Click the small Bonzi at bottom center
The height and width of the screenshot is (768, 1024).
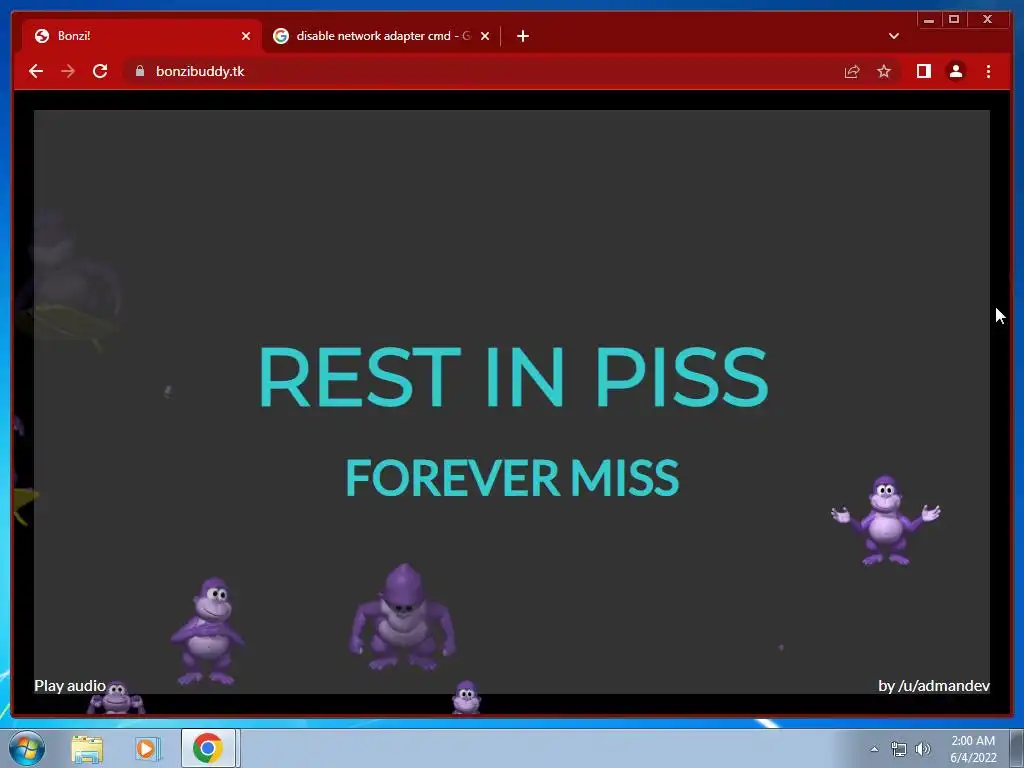466,697
